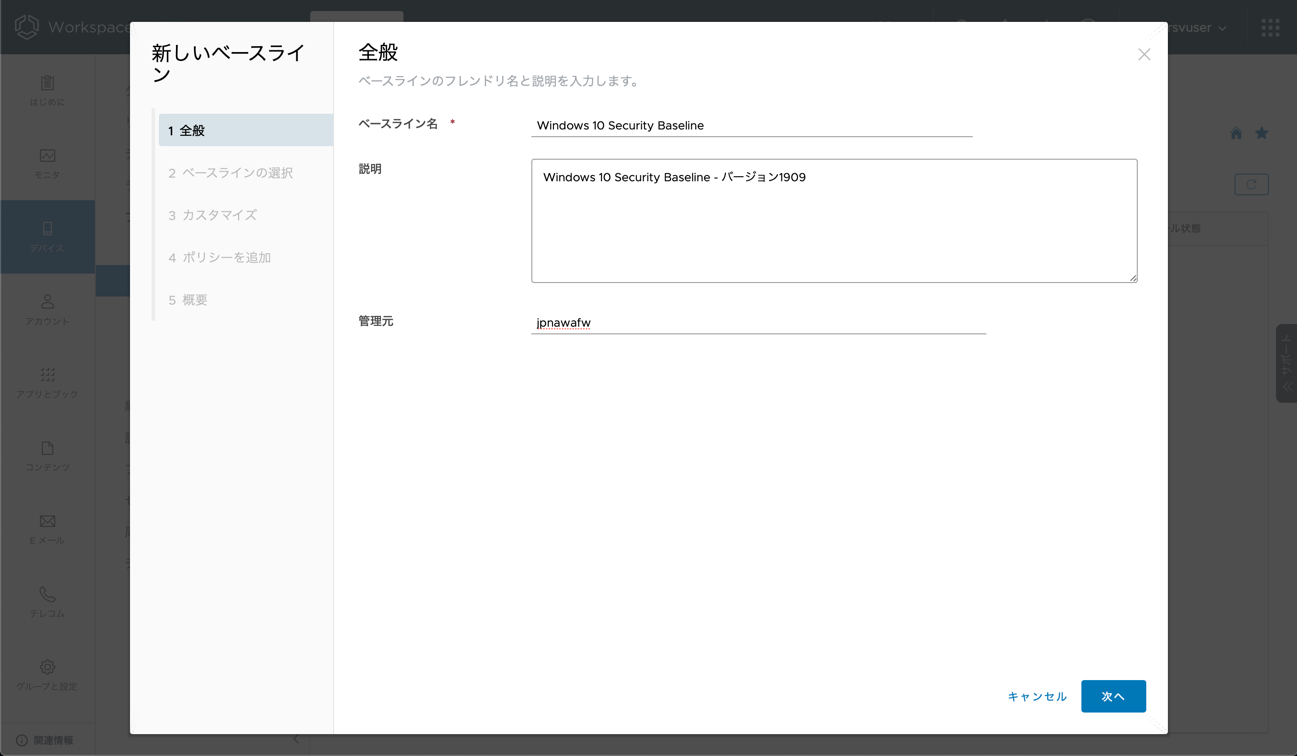
Task: Click the star favorite icon
Action: [1262, 133]
